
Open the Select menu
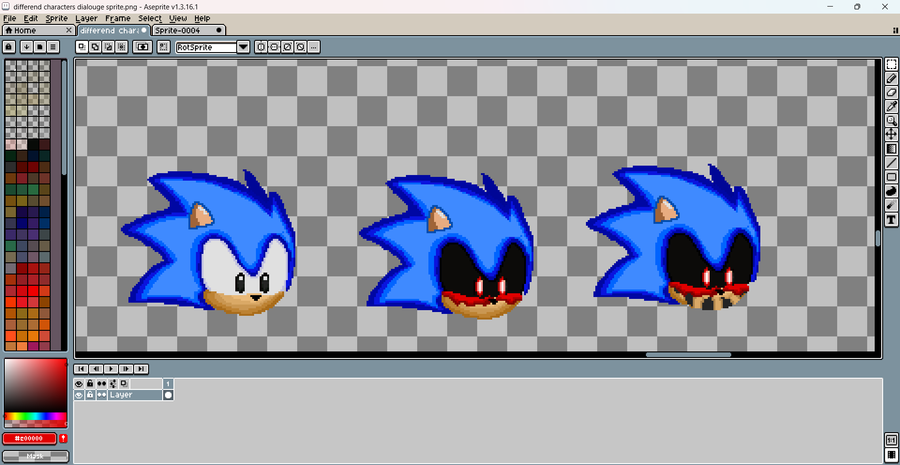pos(150,18)
